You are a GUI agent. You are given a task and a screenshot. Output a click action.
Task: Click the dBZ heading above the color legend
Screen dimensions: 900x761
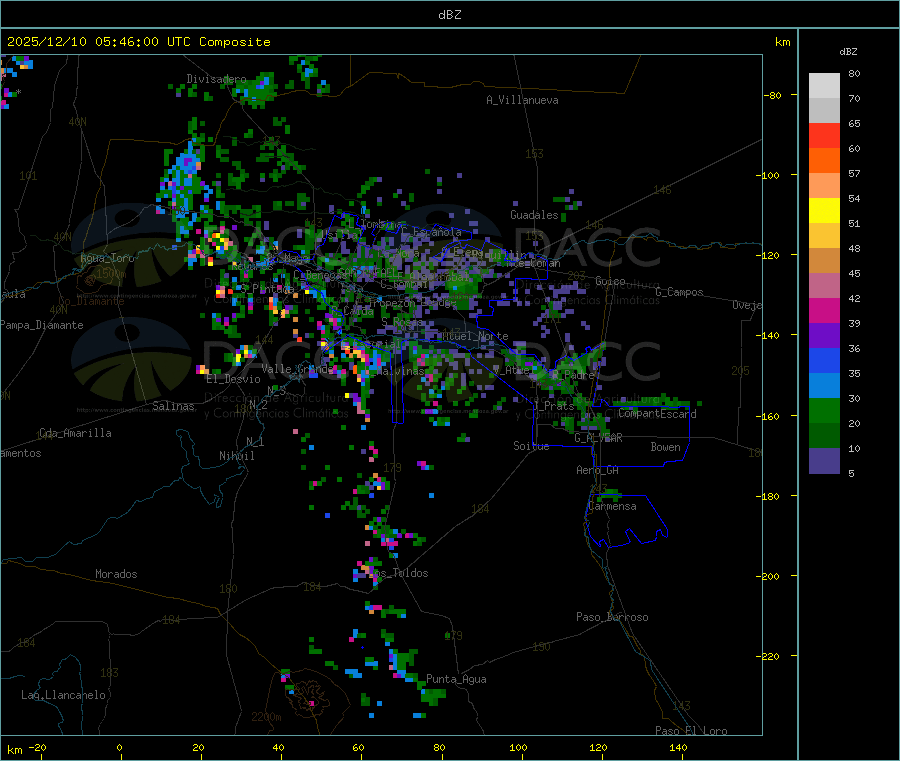pos(848,52)
